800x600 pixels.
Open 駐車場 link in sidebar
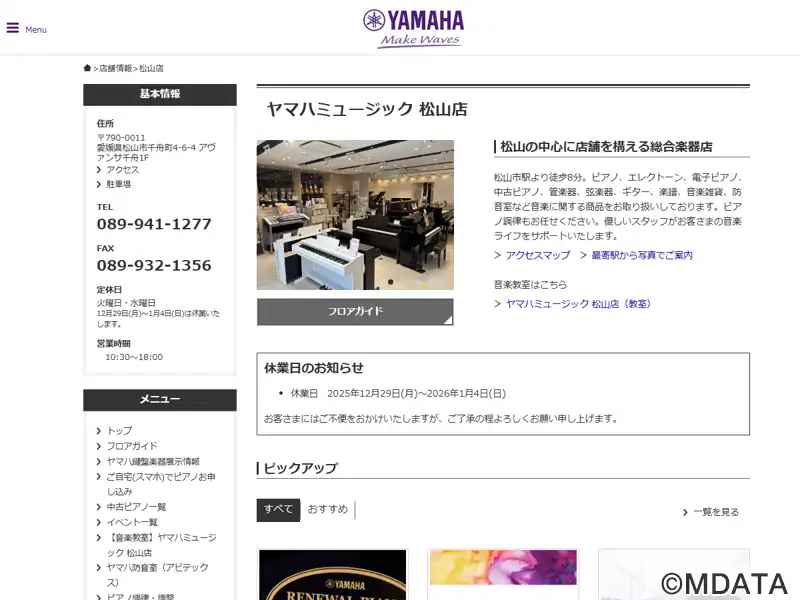coord(119,184)
